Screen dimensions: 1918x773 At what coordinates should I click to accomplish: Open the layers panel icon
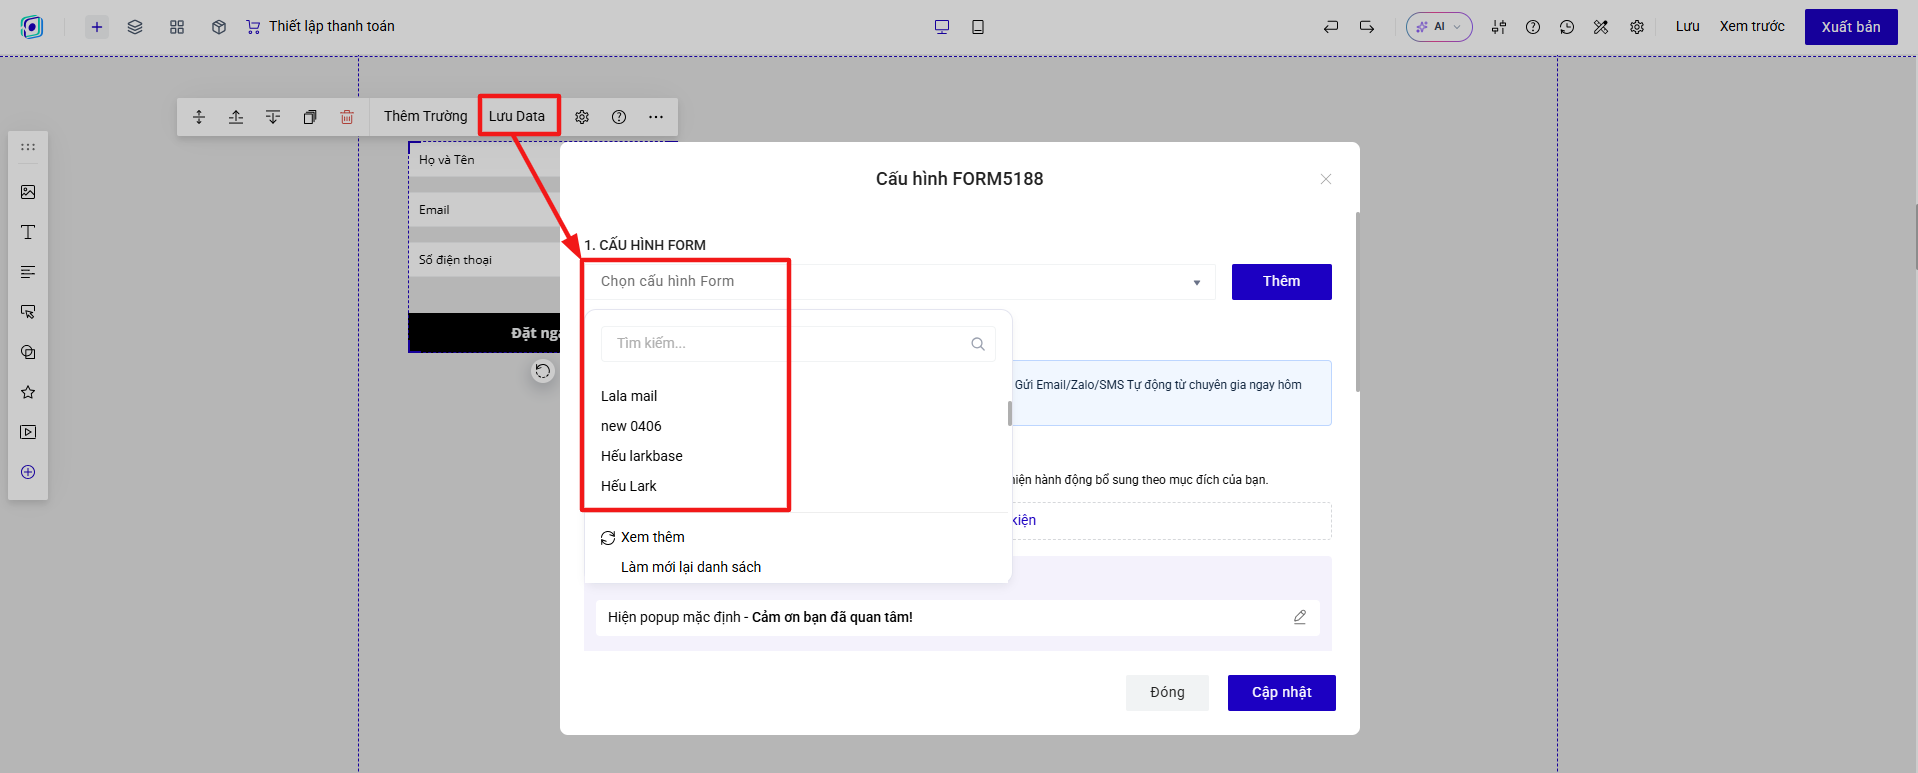pos(135,27)
